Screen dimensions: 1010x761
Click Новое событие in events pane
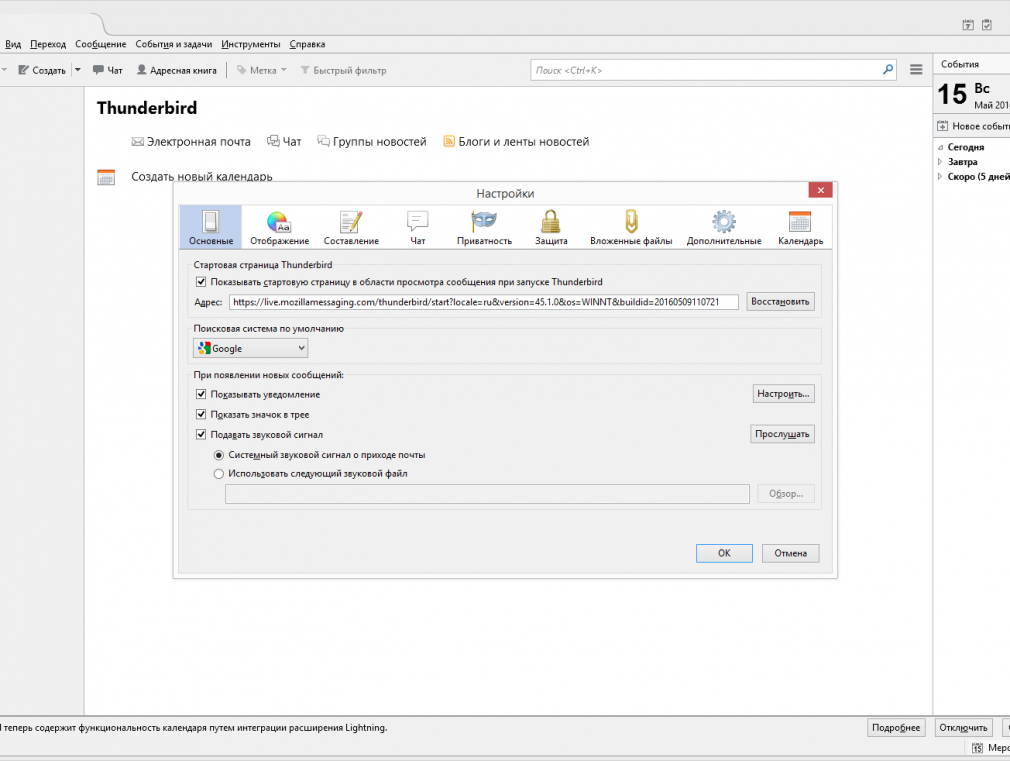coord(974,126)
